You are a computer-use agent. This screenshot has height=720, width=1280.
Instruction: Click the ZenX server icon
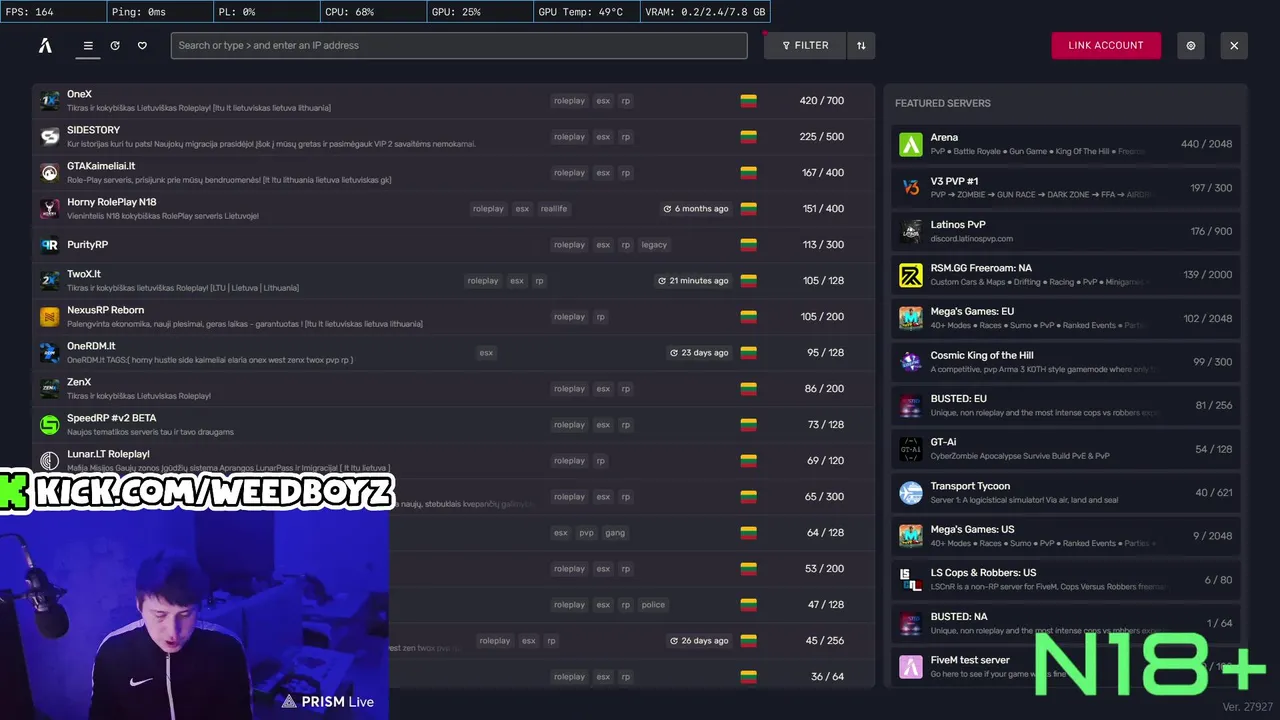click(49, 388)
